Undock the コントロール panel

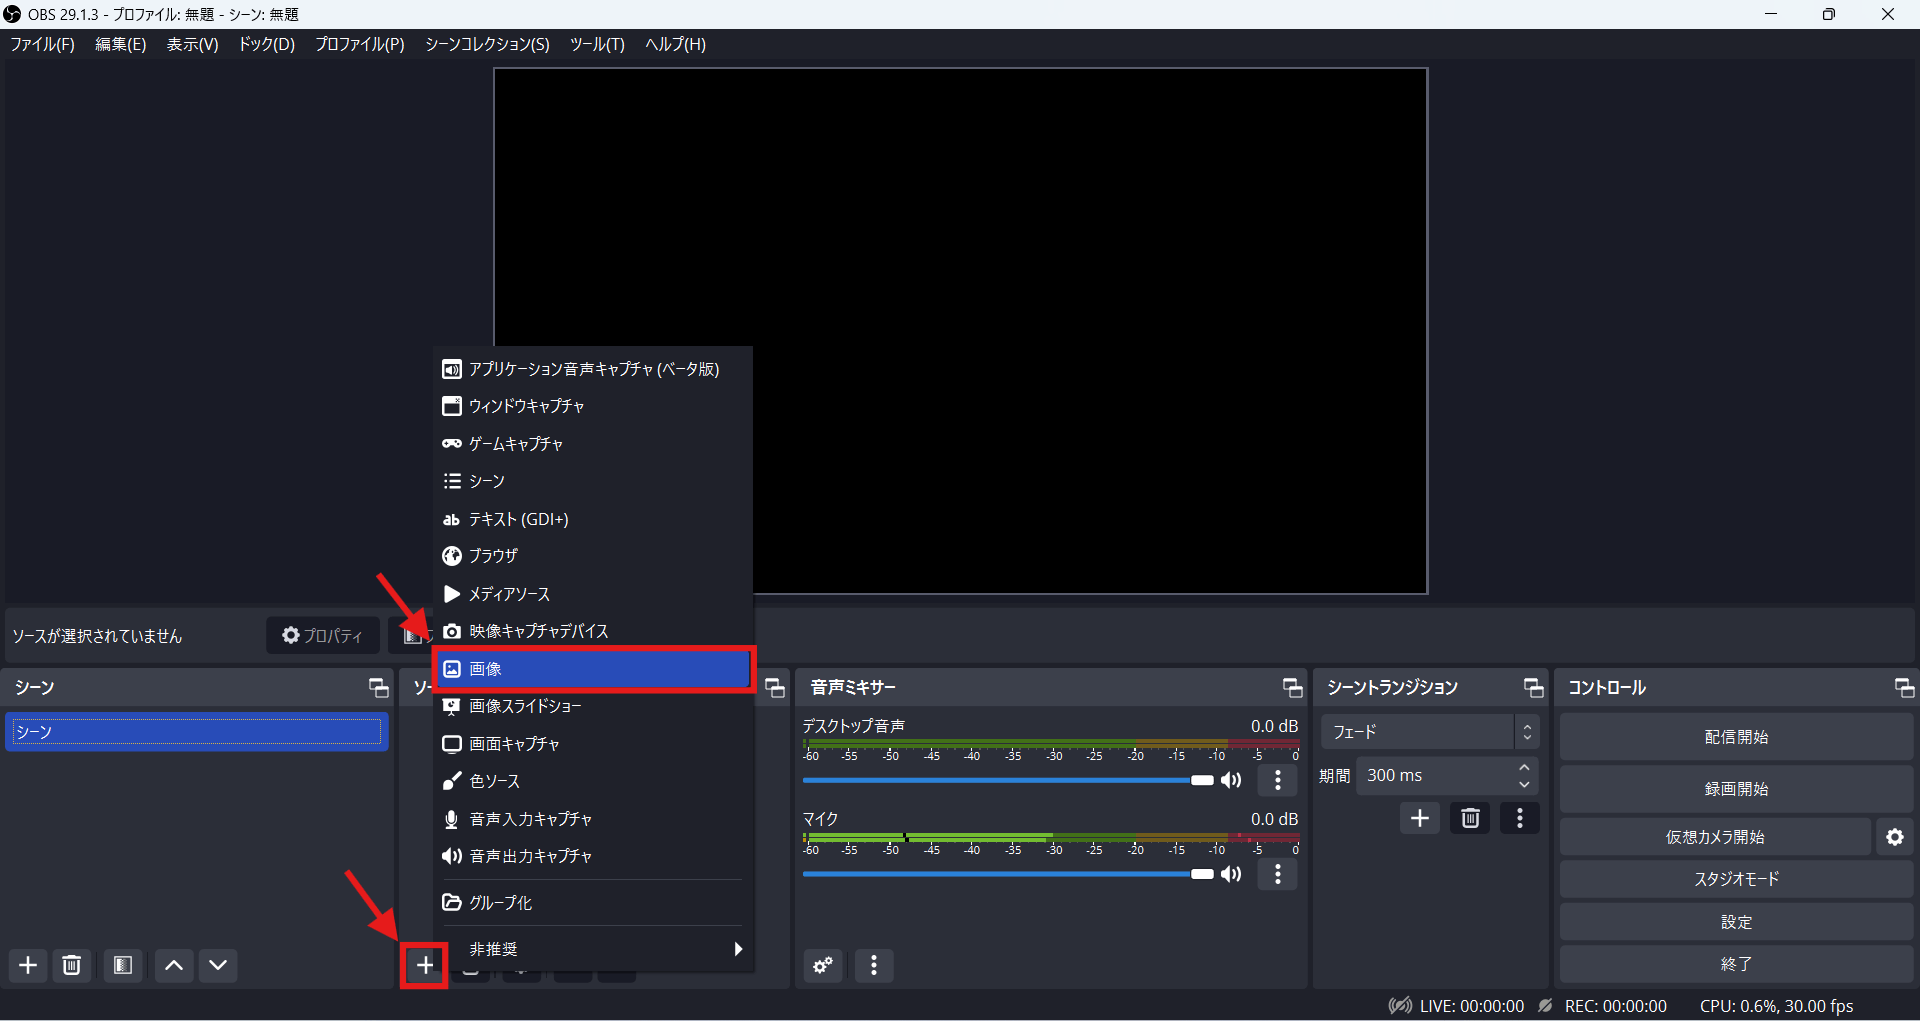(x=1904, y=688)
